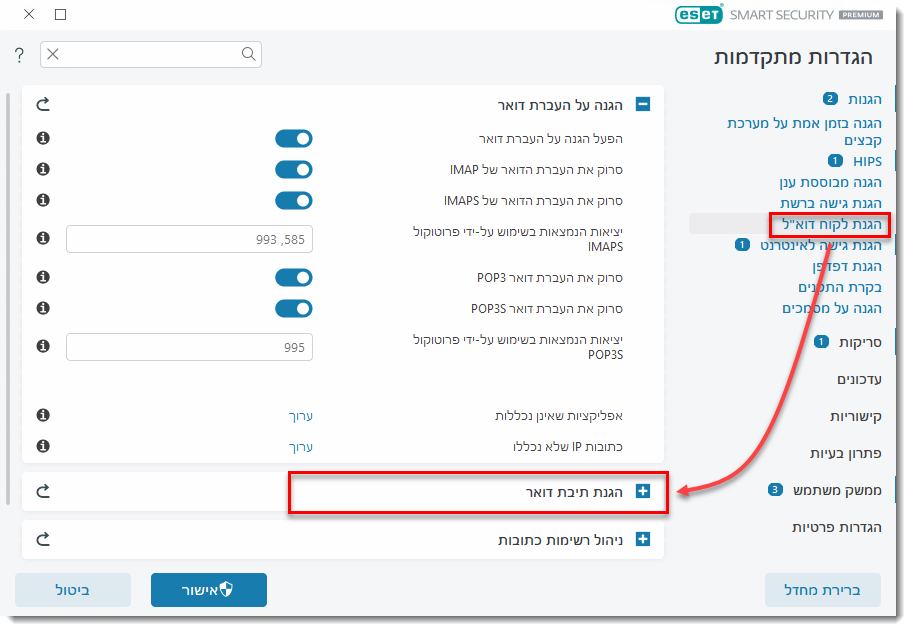Click badge 1 next to הגנת גישה לאינטרנט
Image resolution: width=911 pixels, height=631 pixels.
(743, 245)
